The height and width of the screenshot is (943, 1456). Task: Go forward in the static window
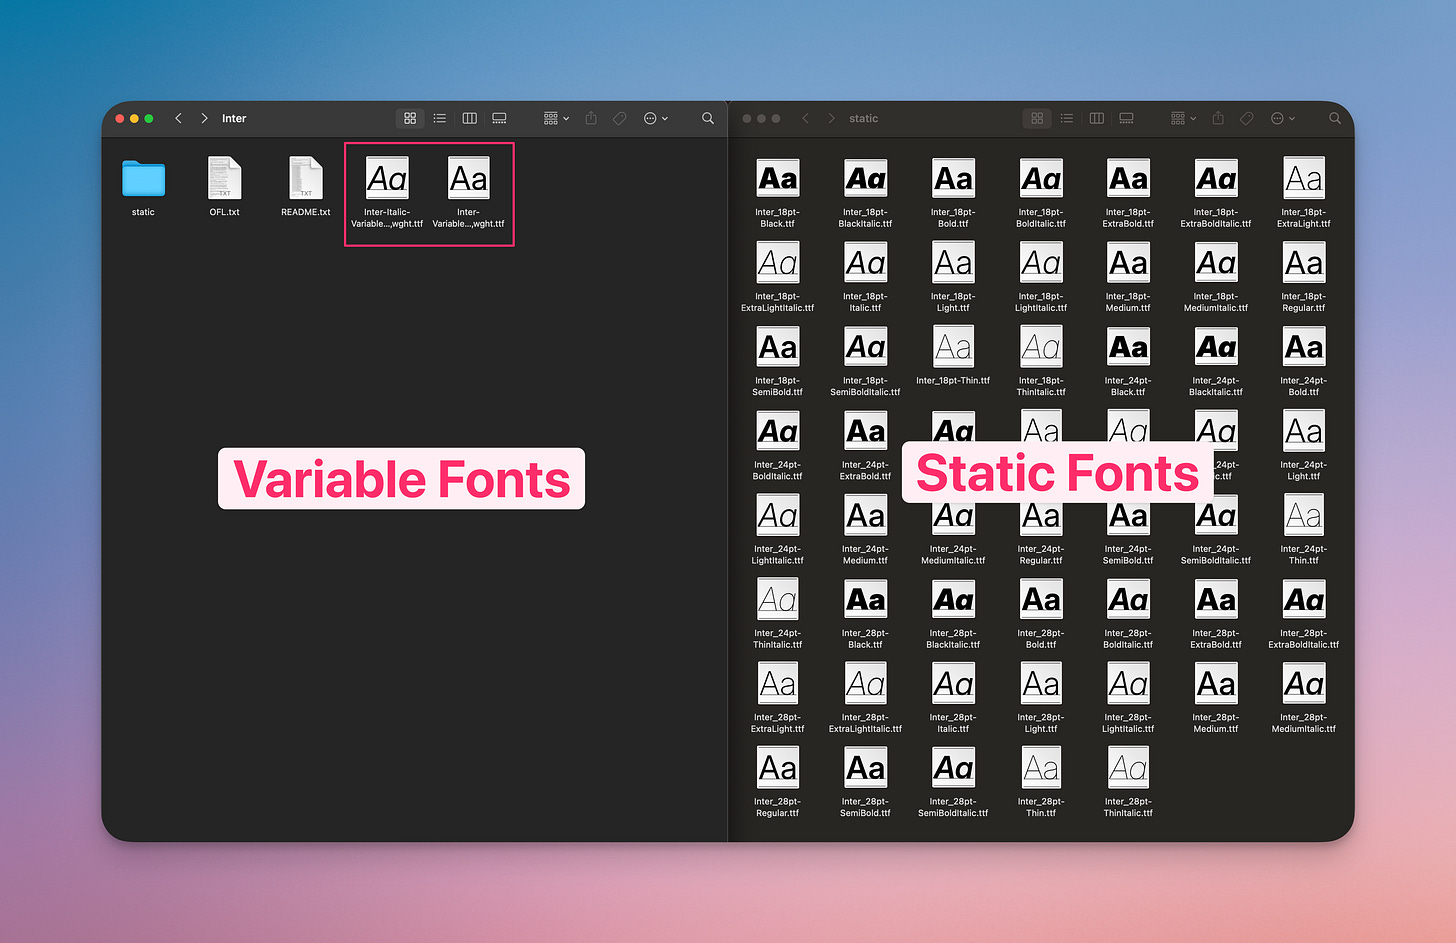(x=831, y=118)
